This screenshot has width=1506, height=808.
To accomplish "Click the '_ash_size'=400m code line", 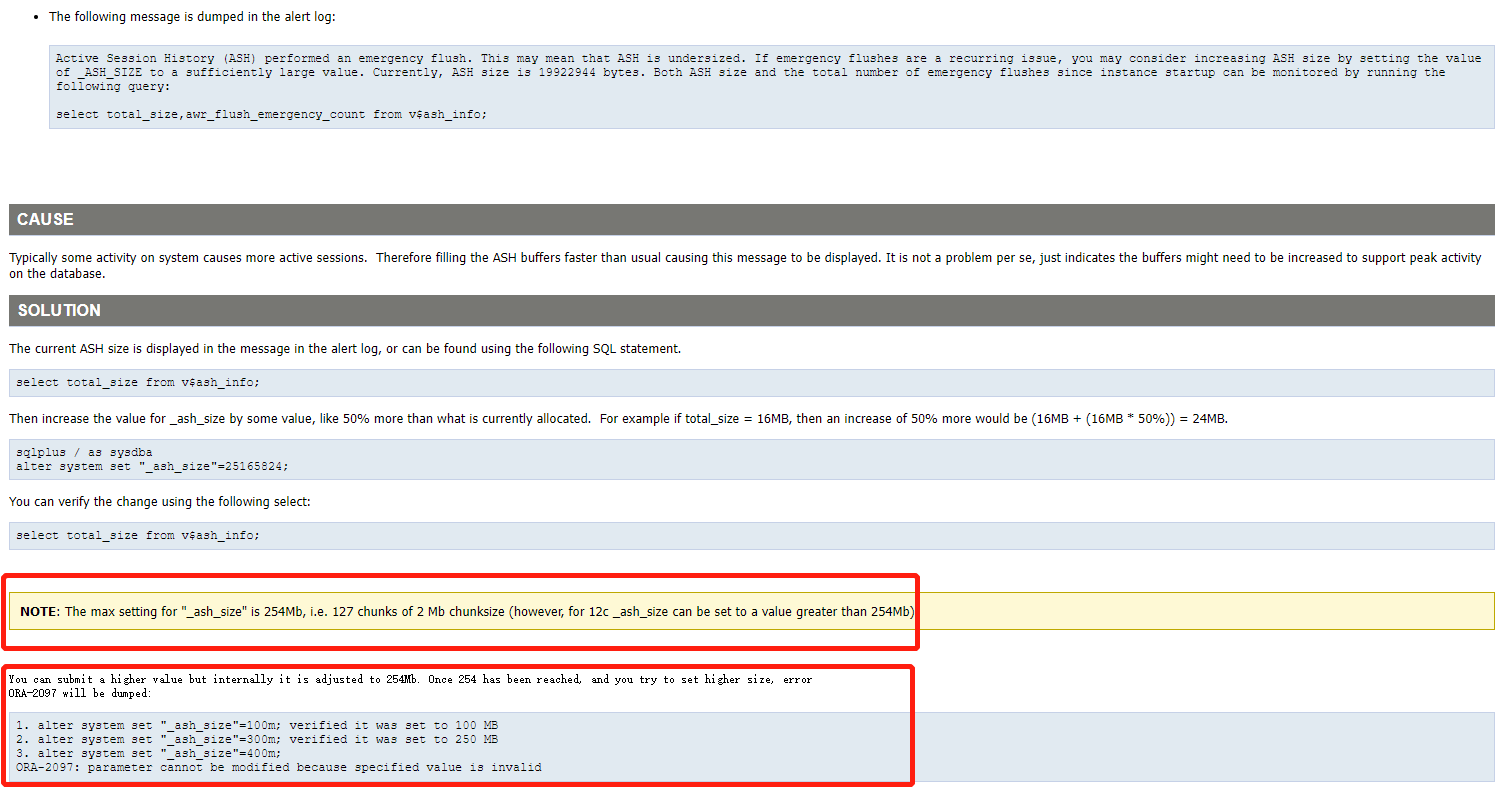I will [x=149, y=753].
